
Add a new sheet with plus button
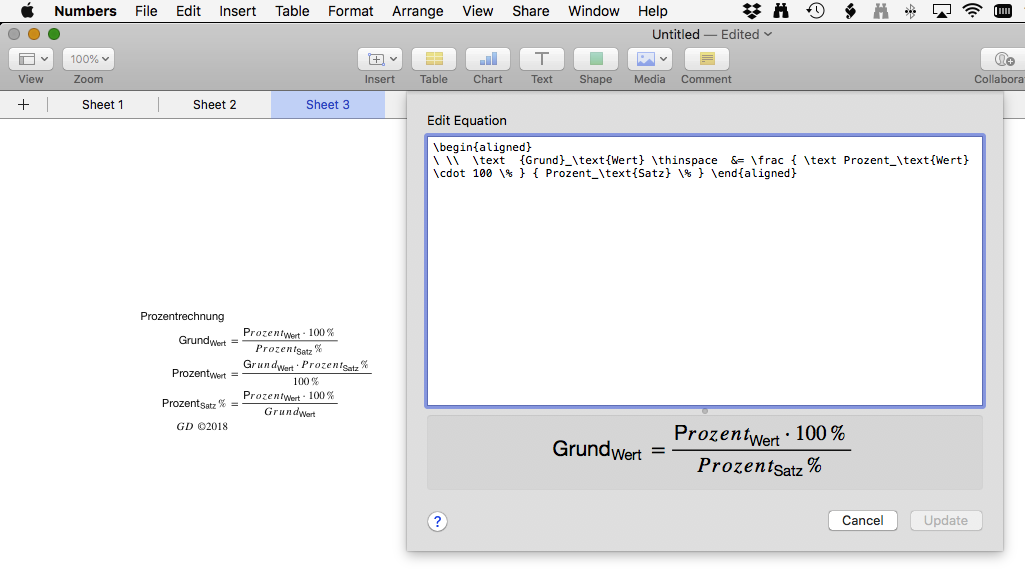pos(24,105)
